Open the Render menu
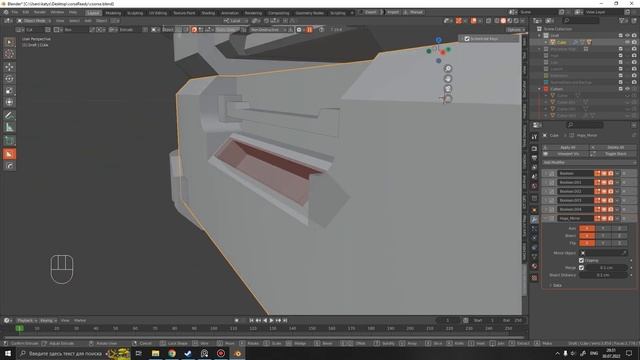The height and width of the screenshot is (360, 640). click(x=40, y=12)
